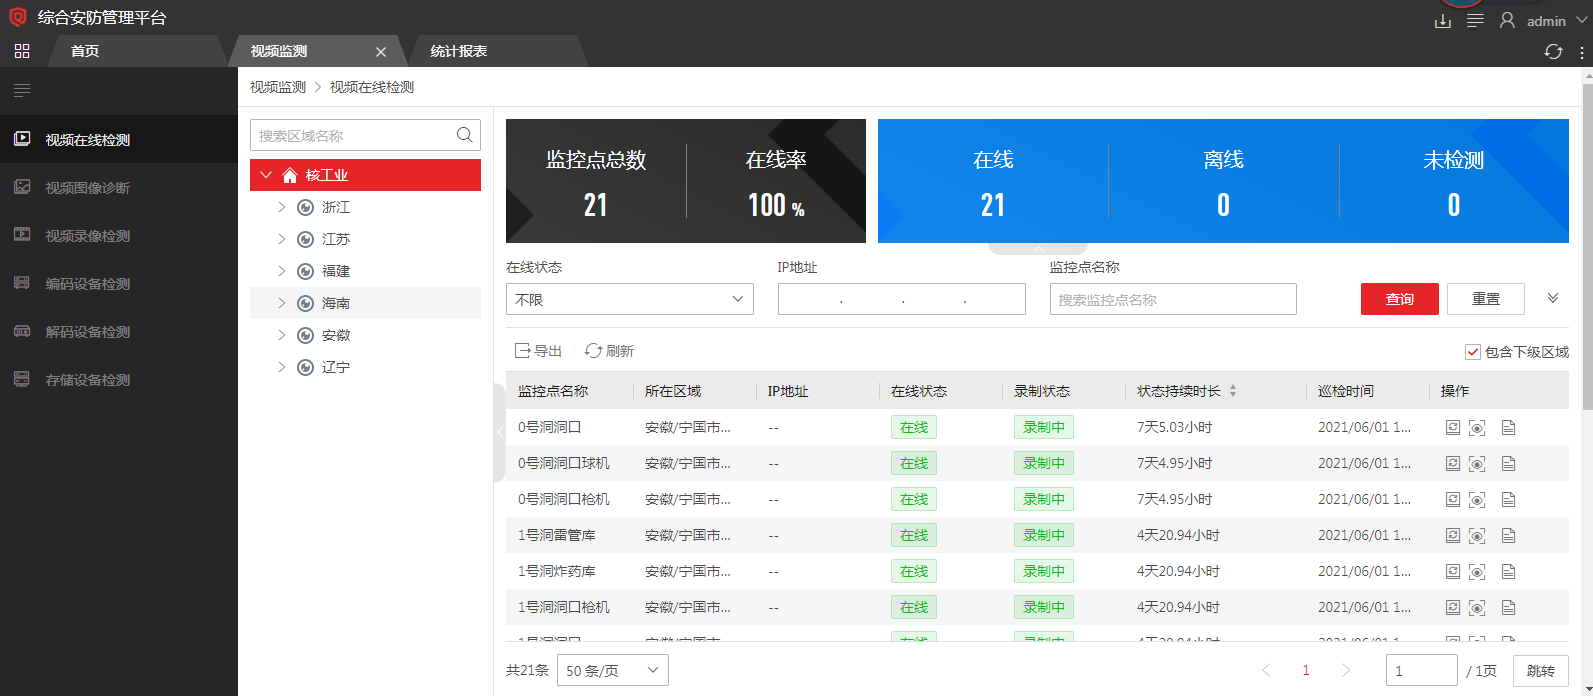Click the IP地址 input field
This screenshot has height=696, width=1593.
click(902, 299)
